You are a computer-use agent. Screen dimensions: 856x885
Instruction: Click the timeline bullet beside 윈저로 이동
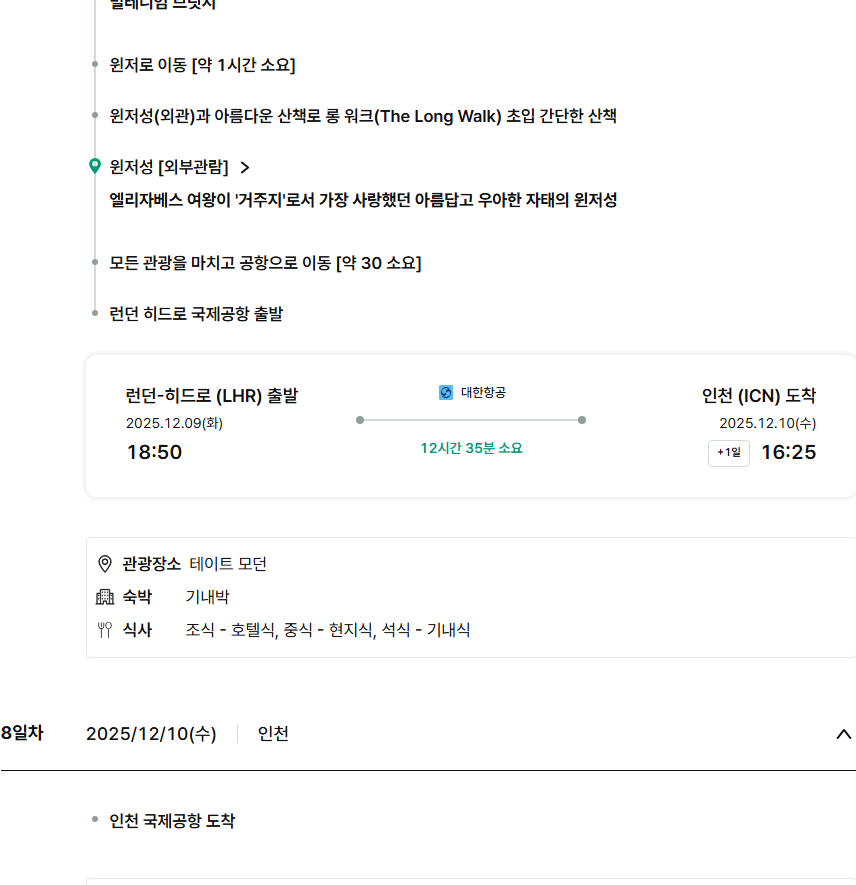click(95, 65)
